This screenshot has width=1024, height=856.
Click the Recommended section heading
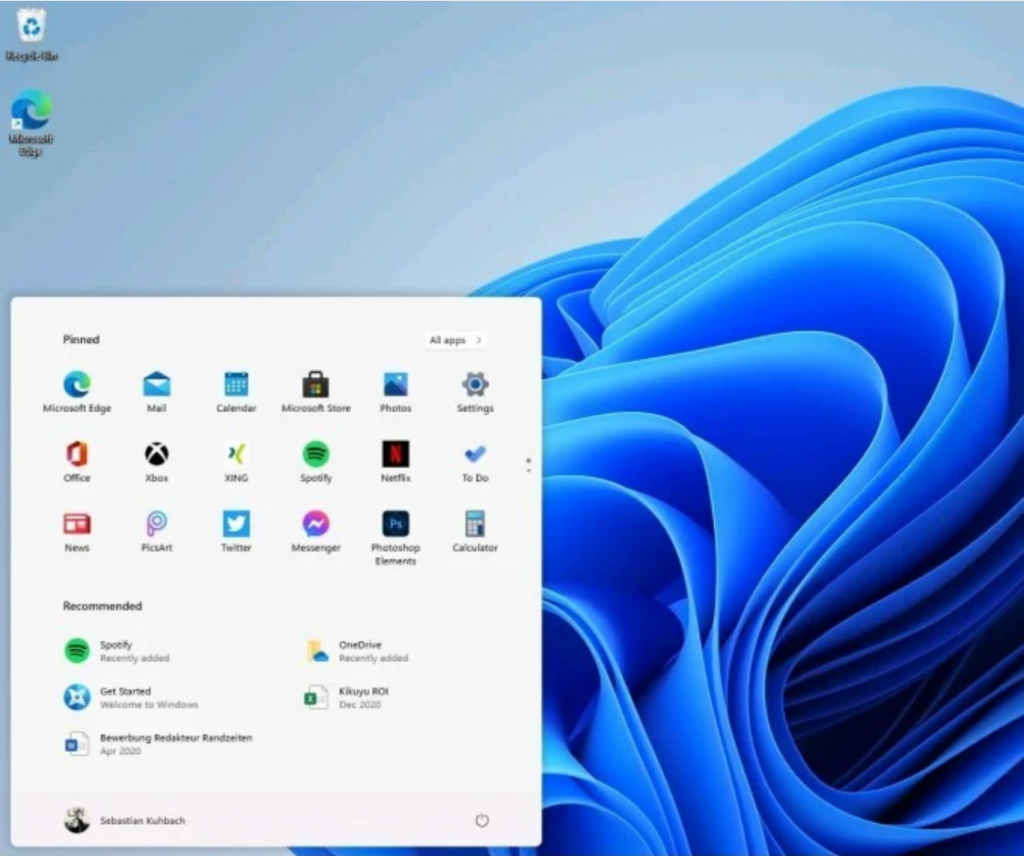(103, 606)
